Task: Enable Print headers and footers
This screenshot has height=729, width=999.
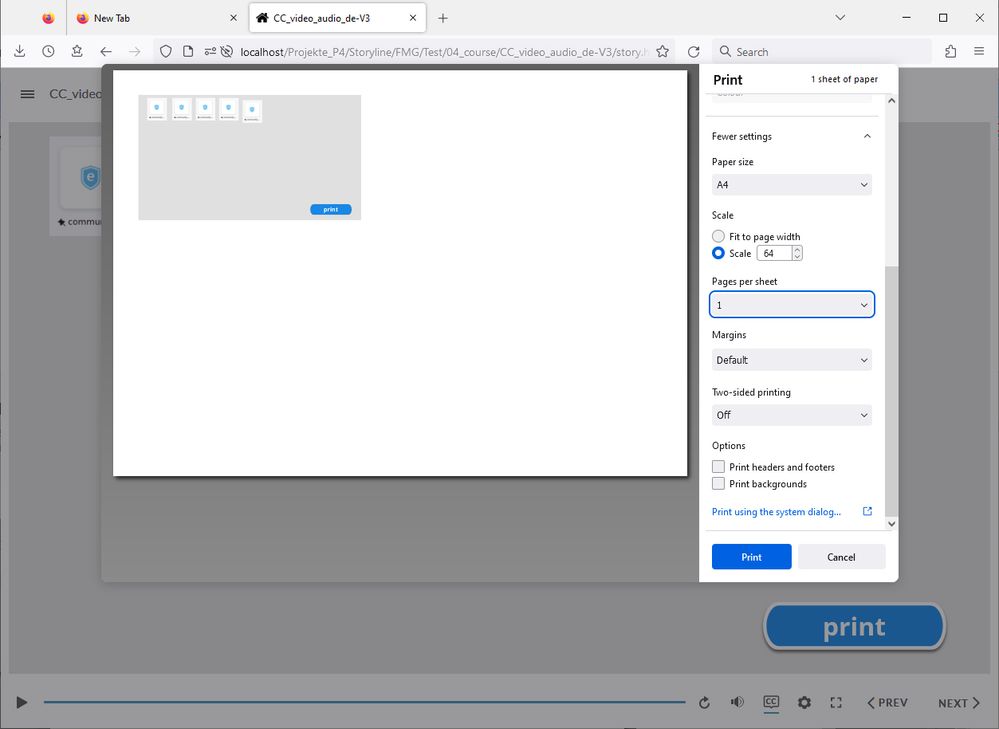Action: [x=718, y=467]
